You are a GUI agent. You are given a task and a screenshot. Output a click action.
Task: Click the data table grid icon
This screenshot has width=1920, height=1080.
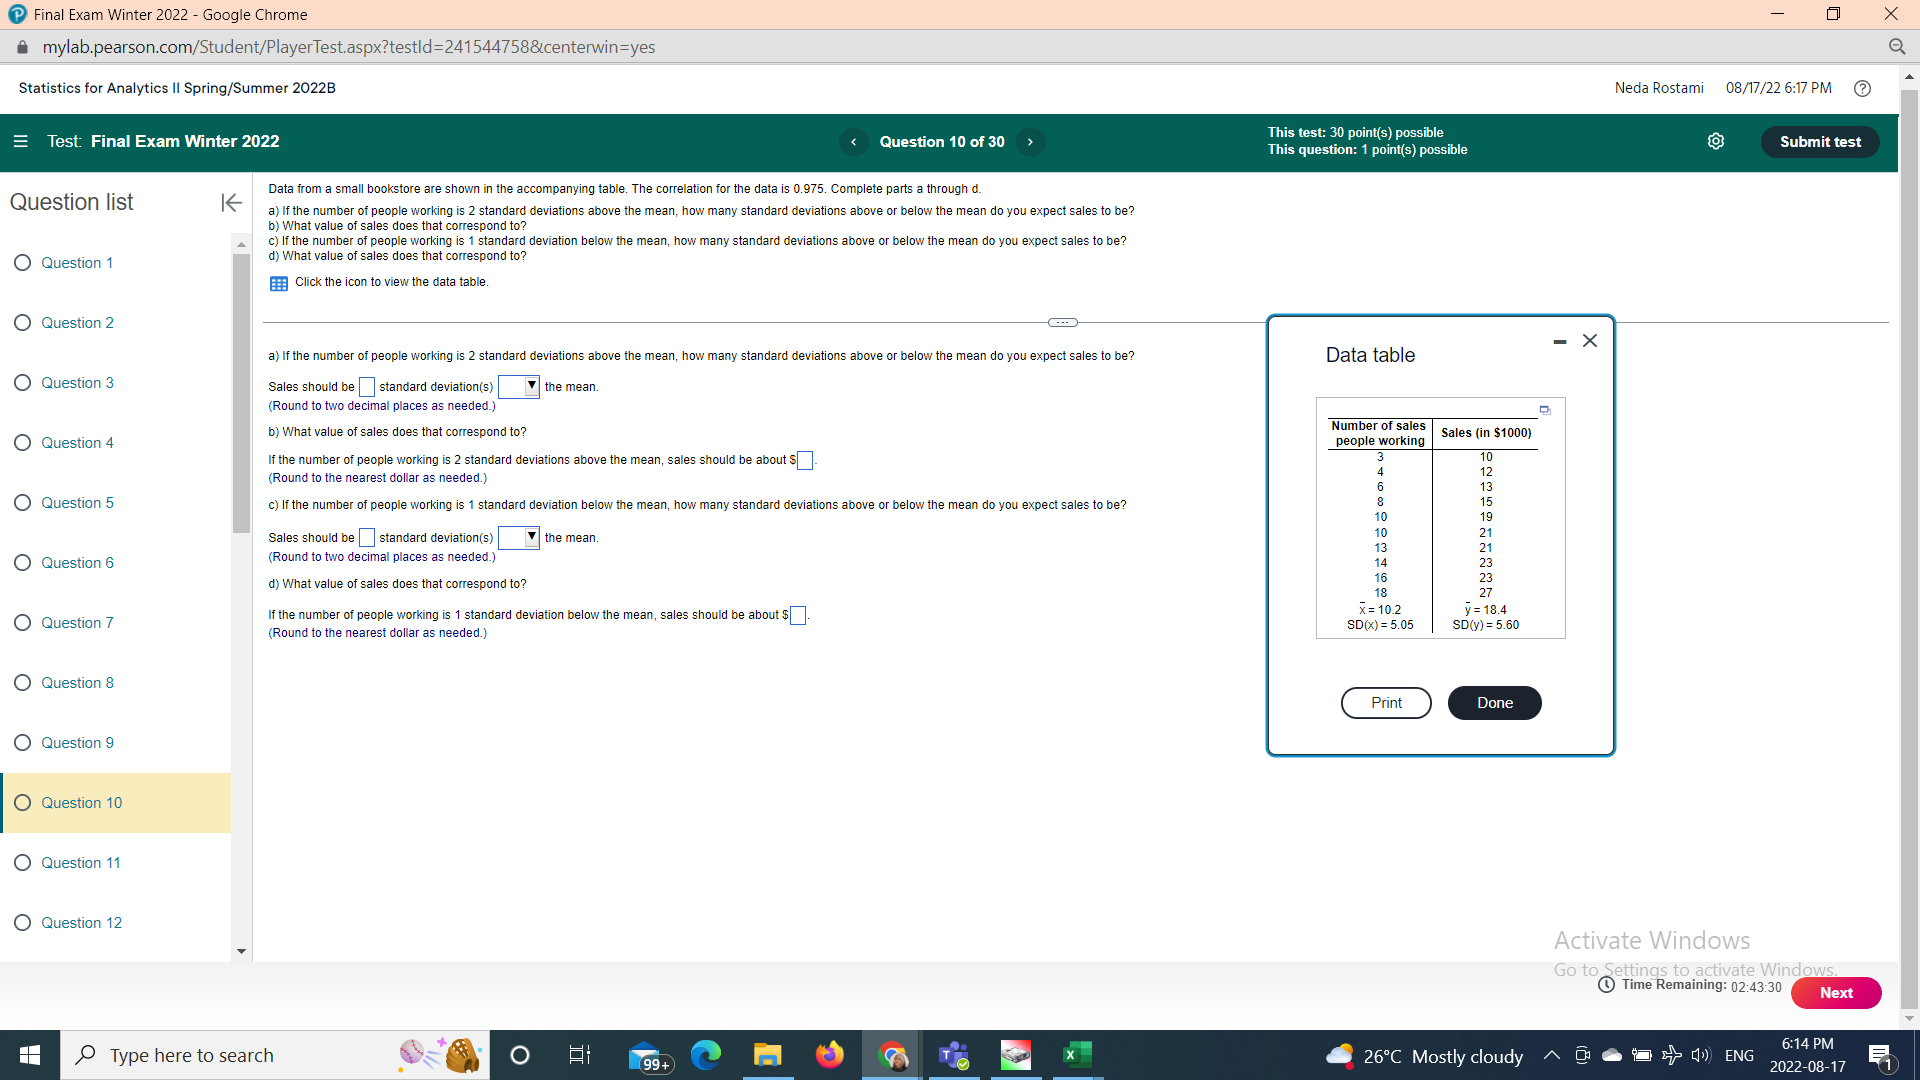click(x=278, y=283)
